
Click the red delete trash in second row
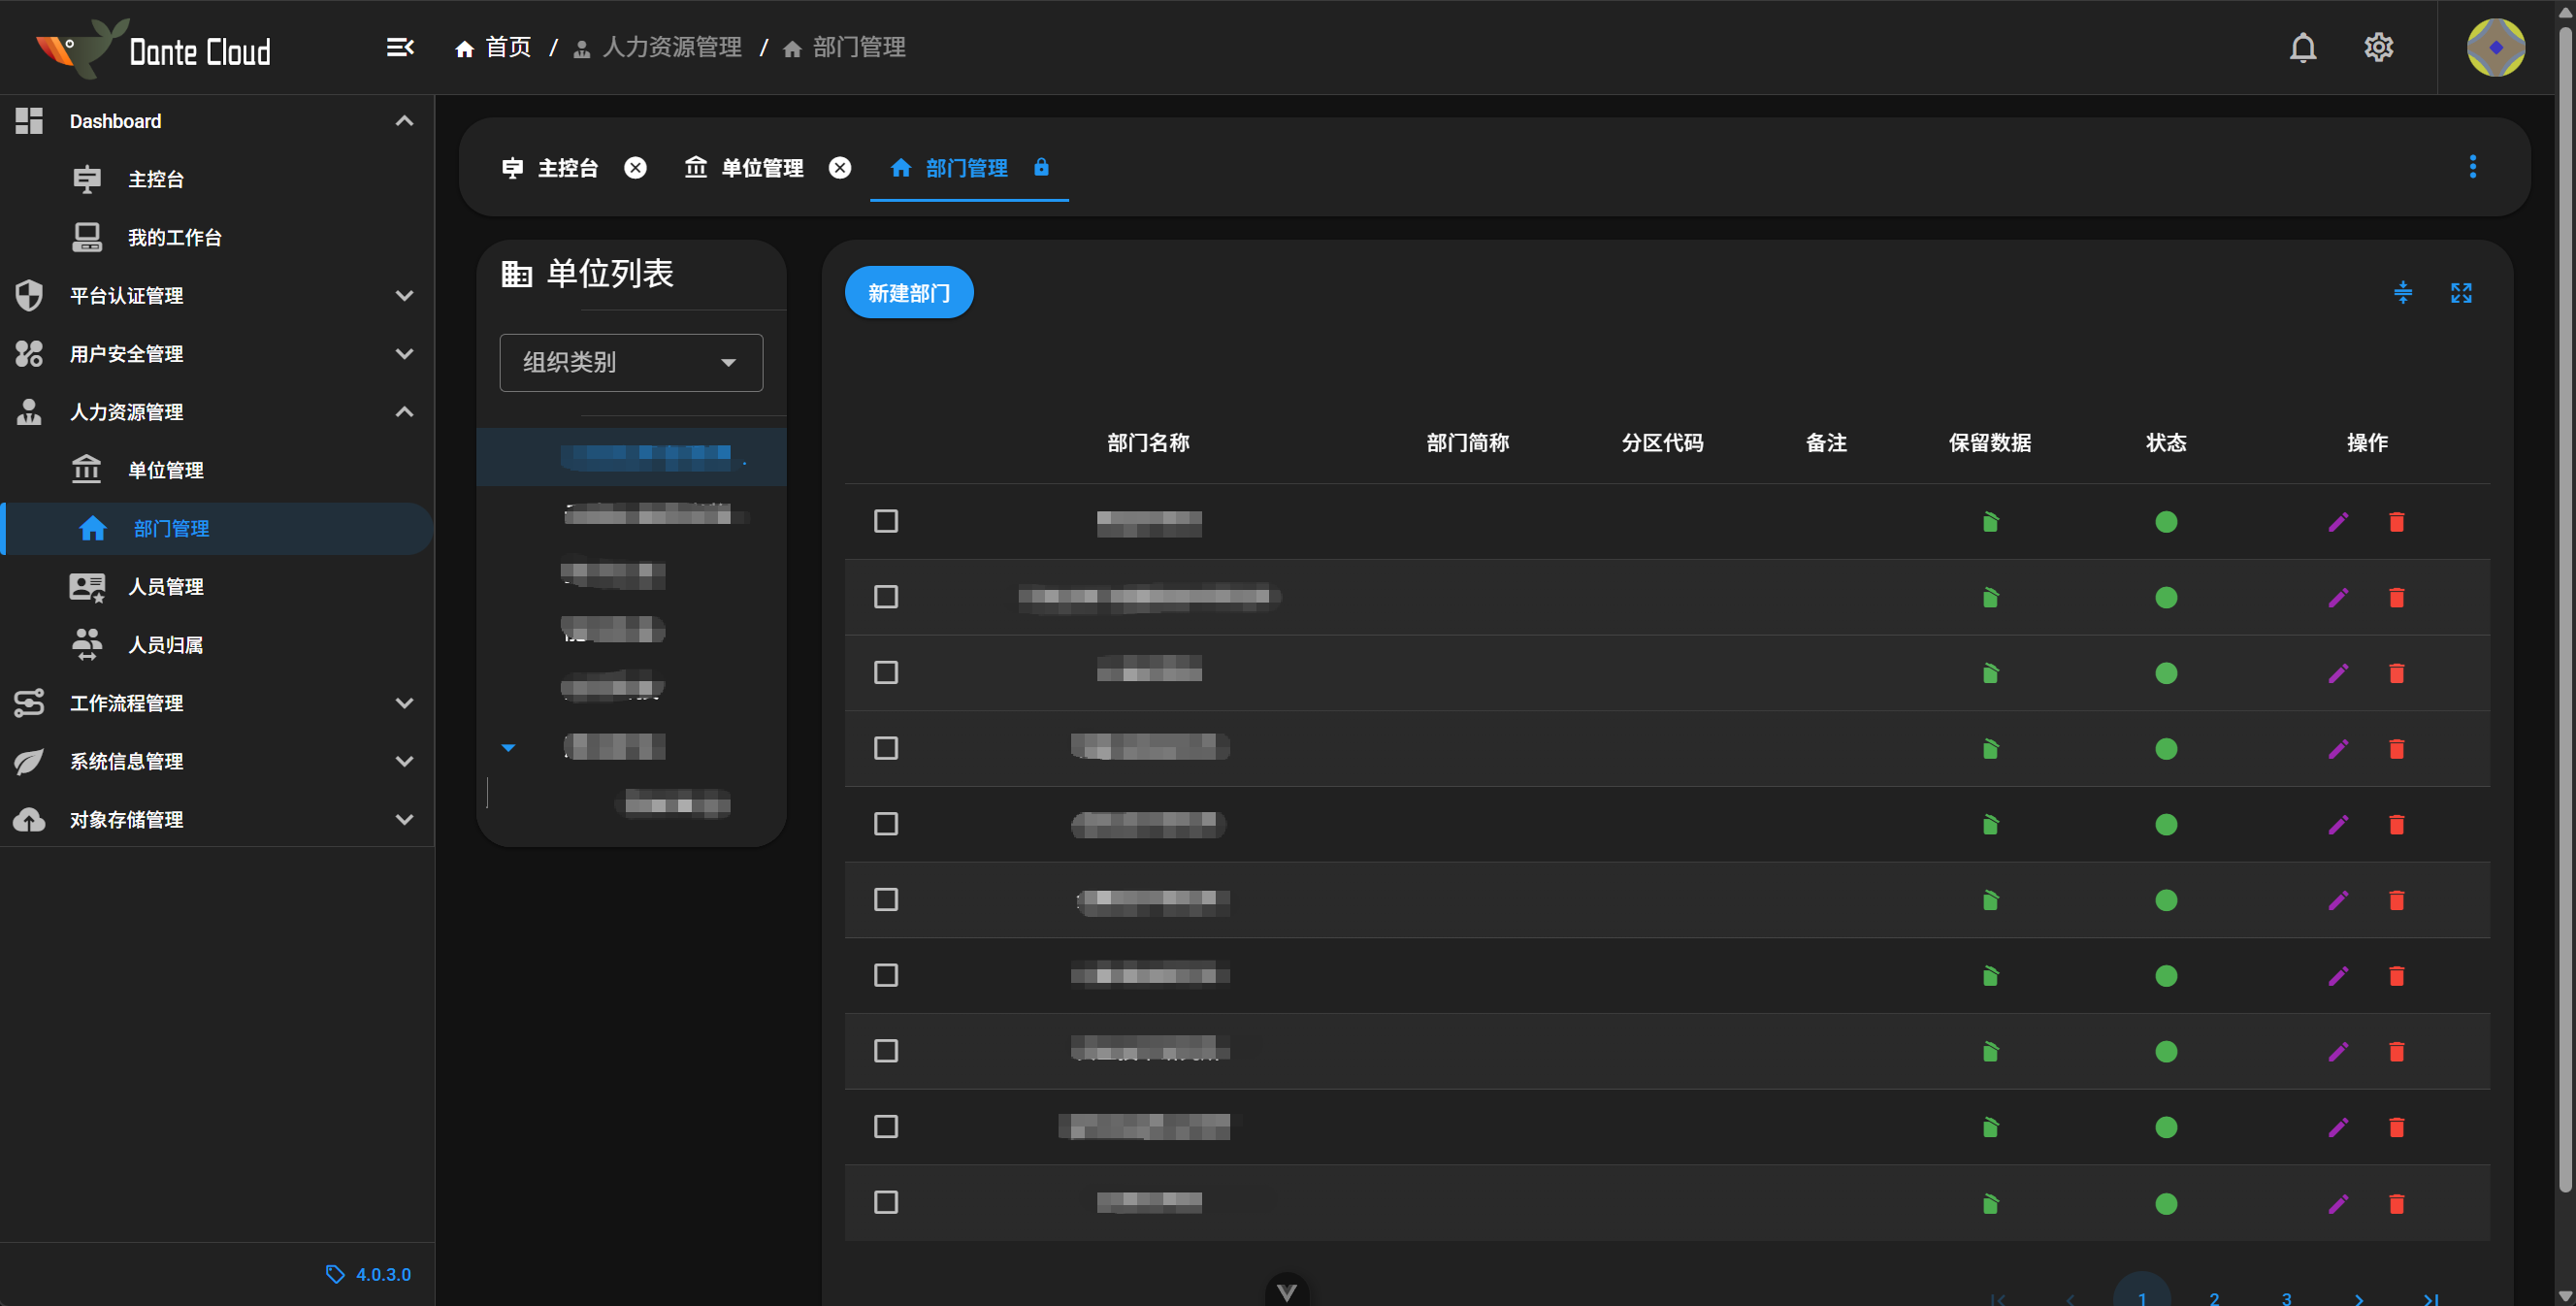(2396, 598)
